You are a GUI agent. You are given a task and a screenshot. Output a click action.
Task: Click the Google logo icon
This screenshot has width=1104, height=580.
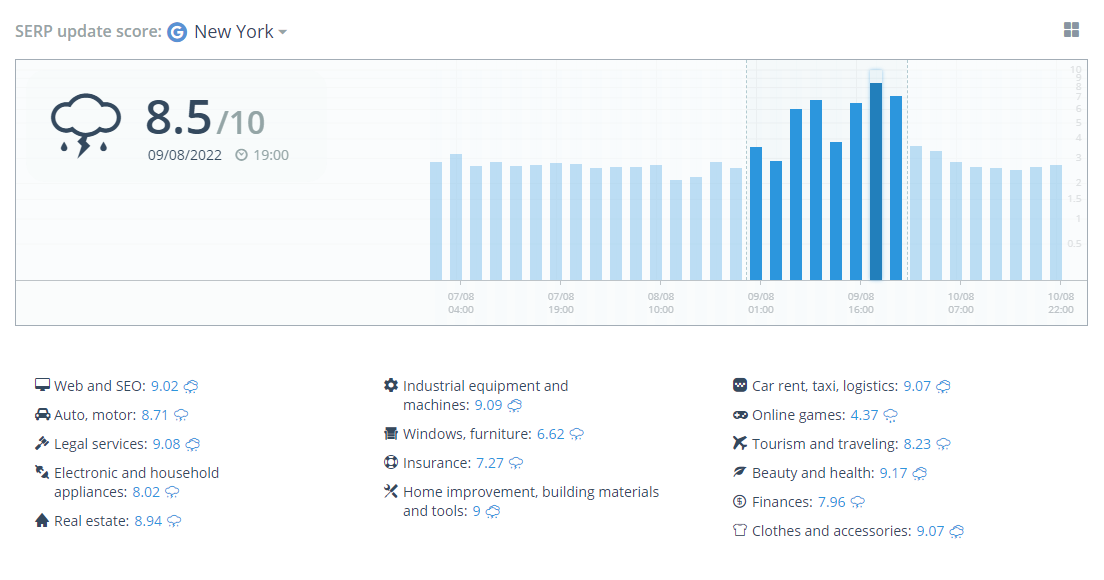[x=177, y=32]
